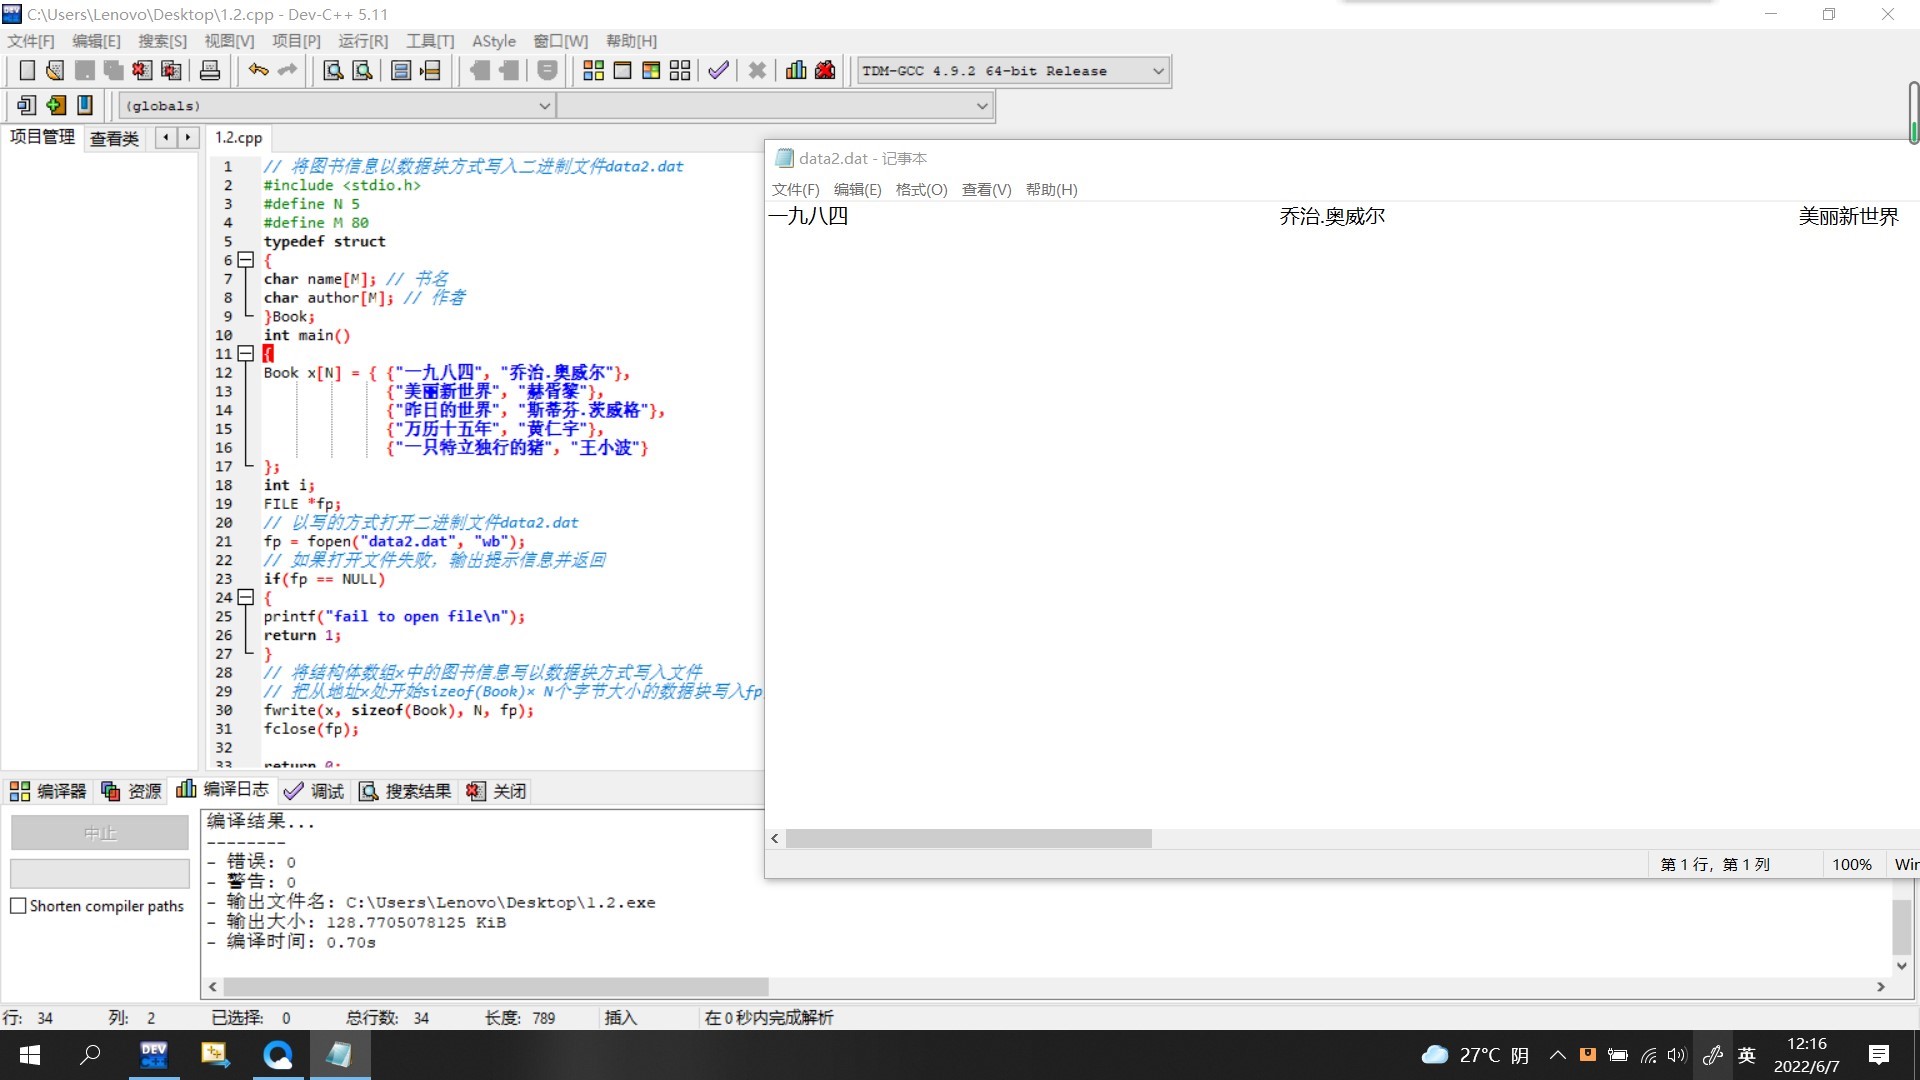Viewport: 1920px width, 1080px height.
Task: Click the New file toolbar icon
Action: coord(27,70)
